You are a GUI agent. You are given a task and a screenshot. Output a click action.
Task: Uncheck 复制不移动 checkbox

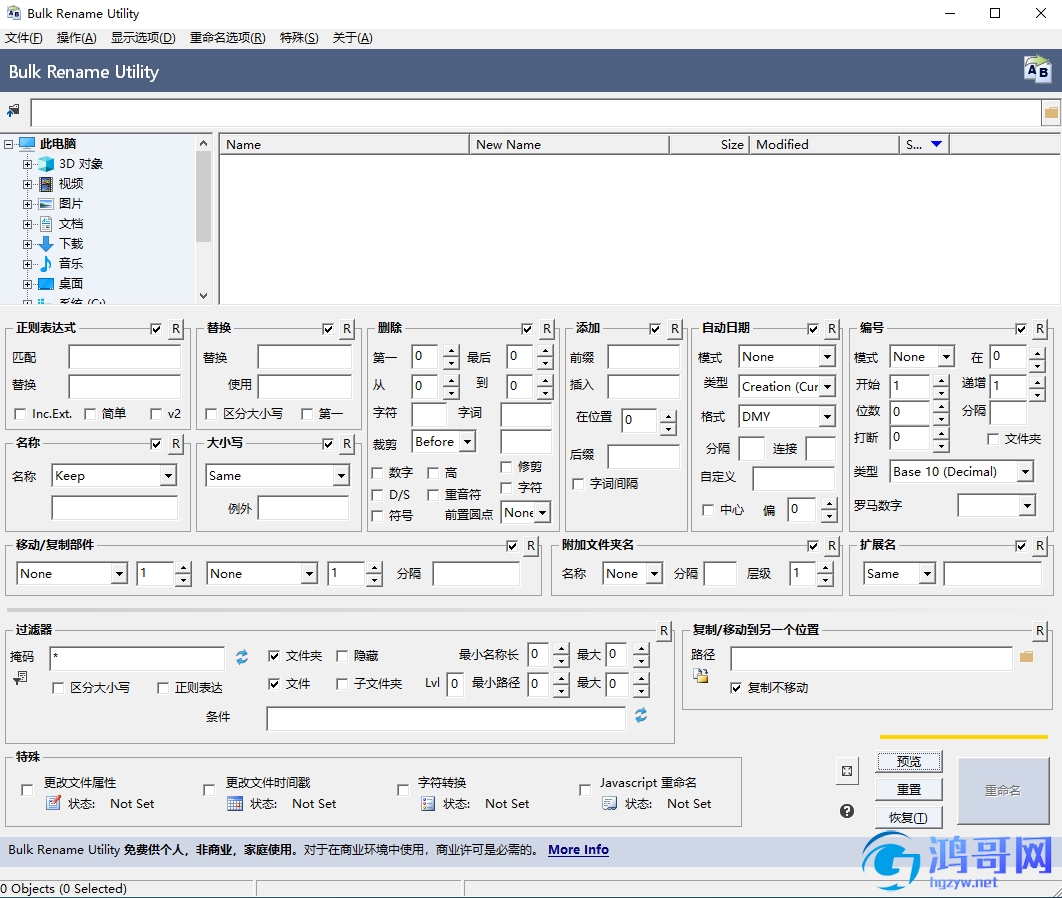[x=736, y=688]
